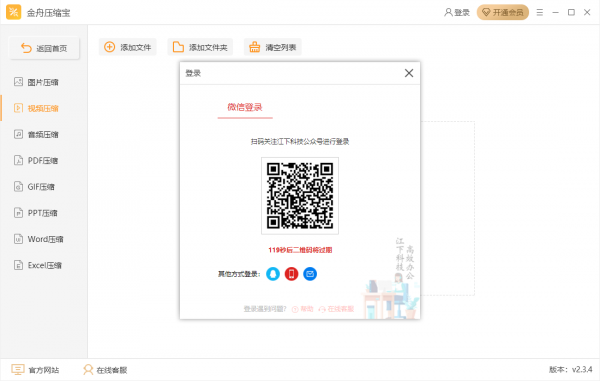
Task: Click the 开通会员 button
Action: click(503, 13)
